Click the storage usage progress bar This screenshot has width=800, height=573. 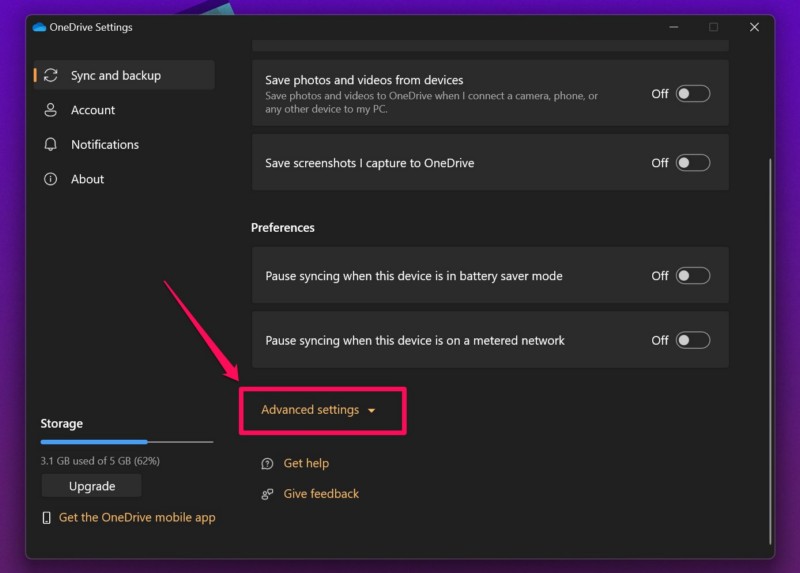(x=126, y=441)
